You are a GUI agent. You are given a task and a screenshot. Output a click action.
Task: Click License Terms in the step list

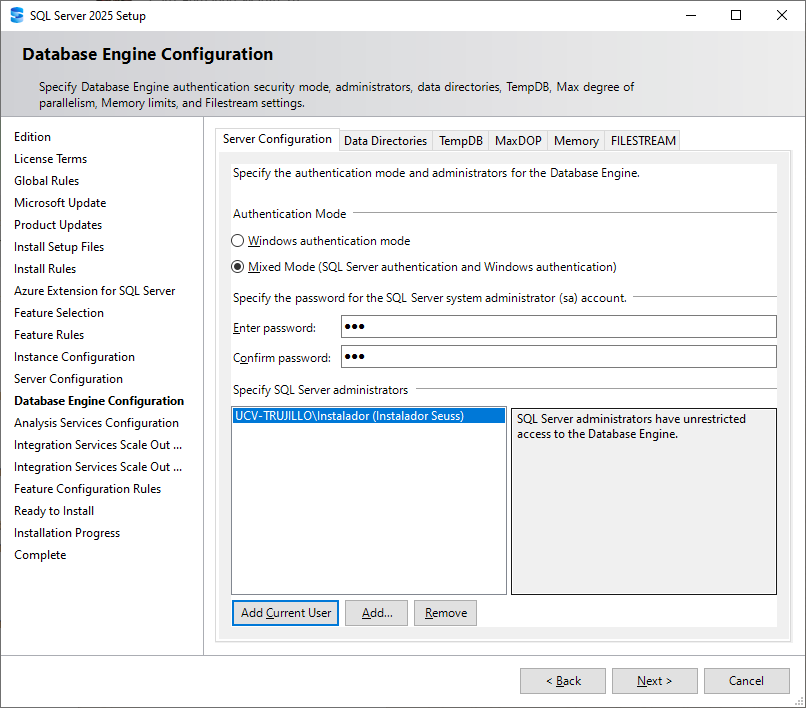point(50,159)
